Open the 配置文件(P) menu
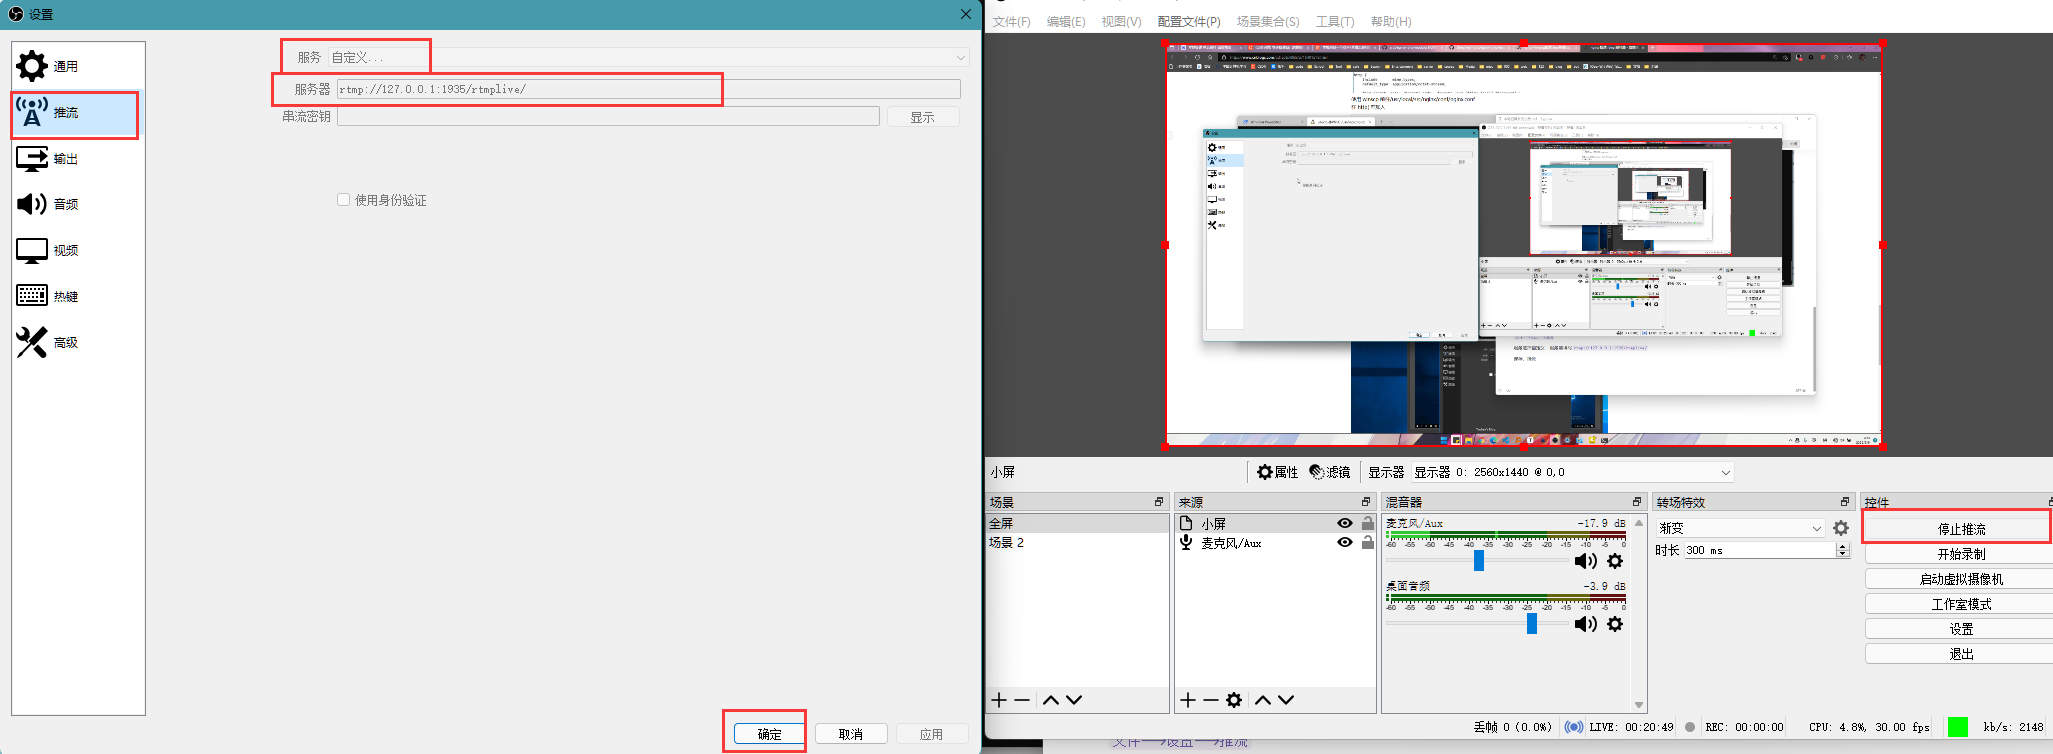2053x754 pixels. pyautogui.click(x=1189, y=21)
